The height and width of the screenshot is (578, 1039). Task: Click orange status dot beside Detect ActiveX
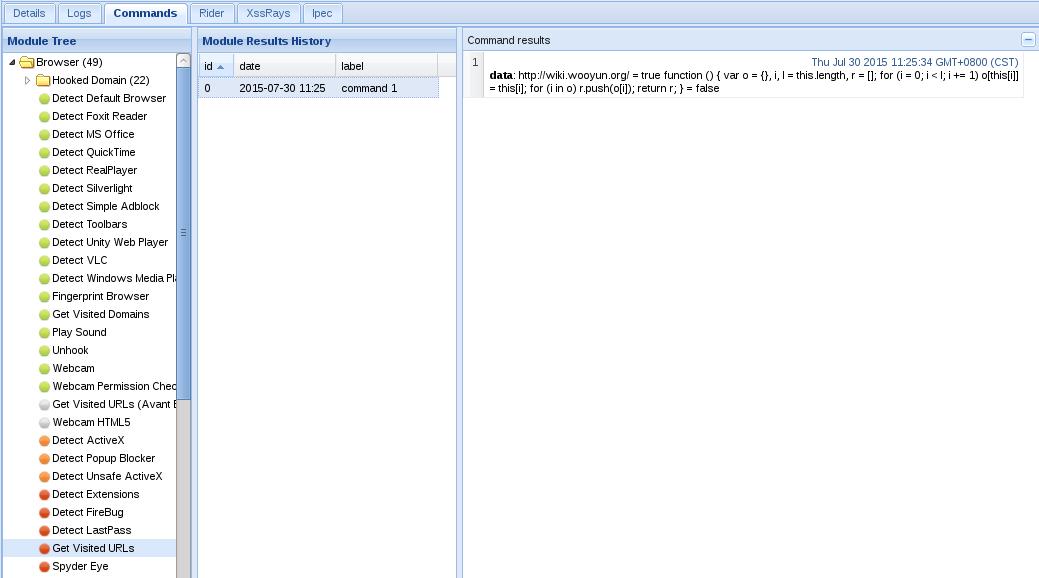coord(44,441)
